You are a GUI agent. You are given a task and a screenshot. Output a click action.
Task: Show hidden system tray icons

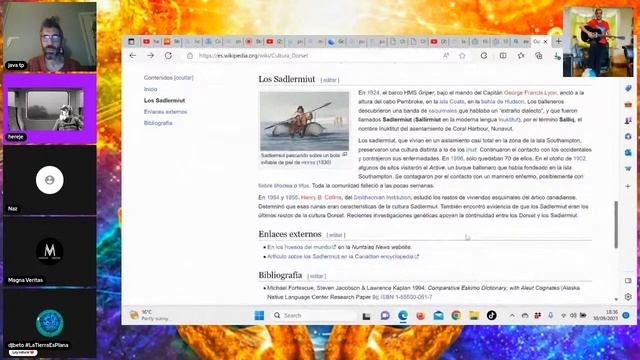512,316
